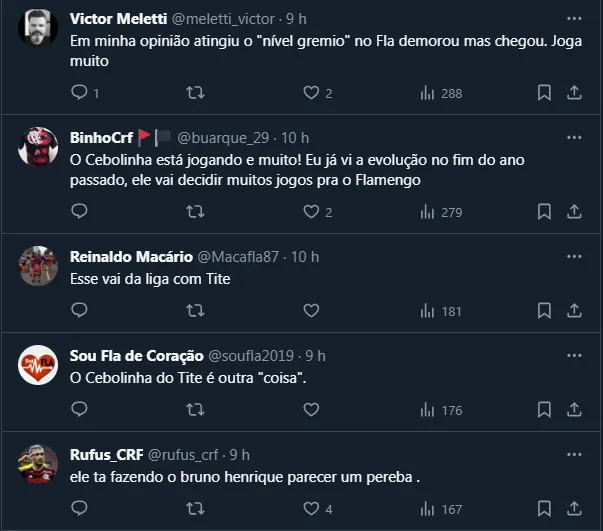This screenshot has width=603, height=531.
Task: Retweet Rufus_CRF's post
Action: pyautogui.click(x=196, y=509)
